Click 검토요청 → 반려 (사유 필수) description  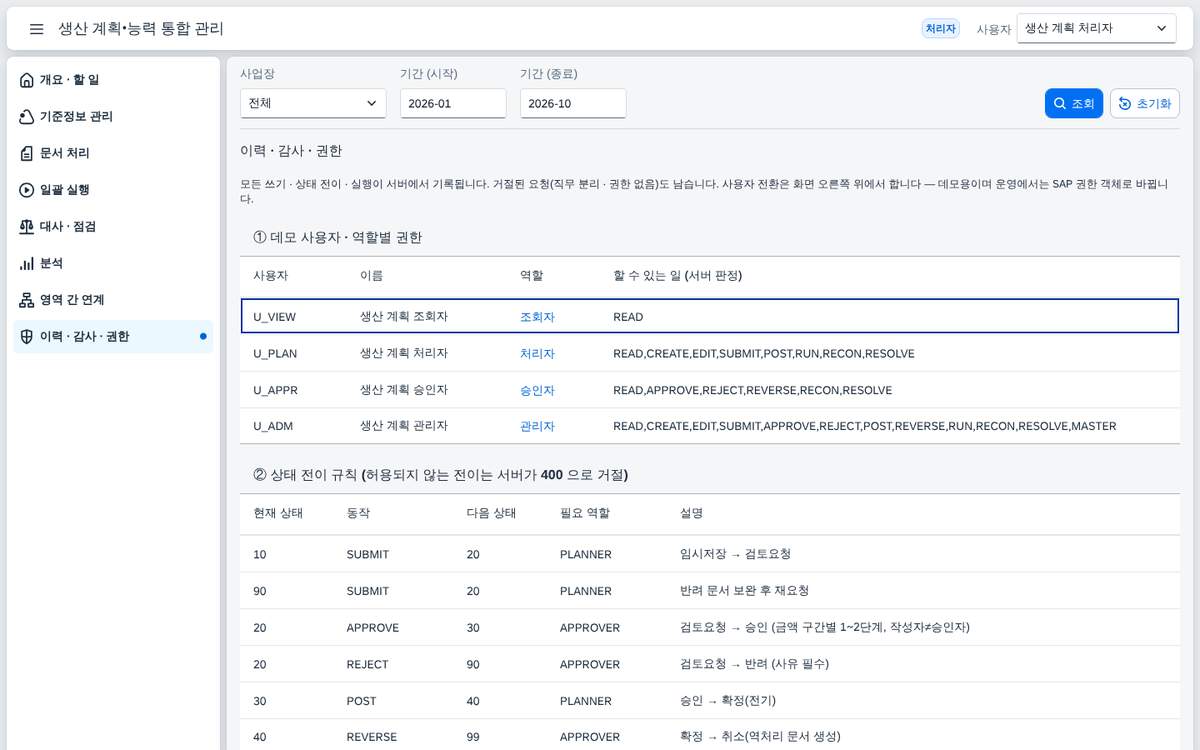pyautogui.click(x=754, y=664)
